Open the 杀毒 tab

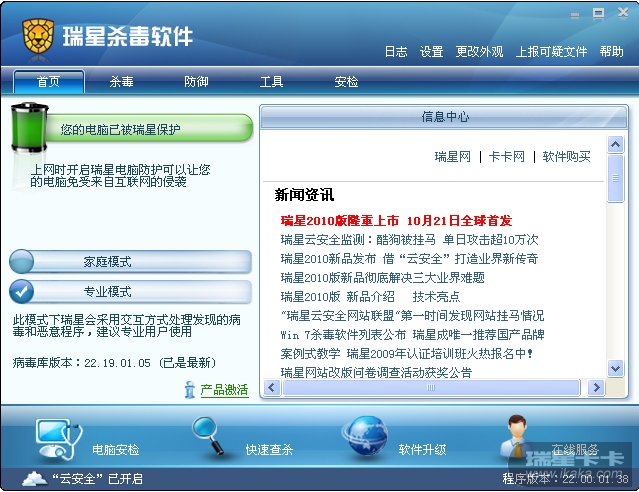(x=121, y=82)
